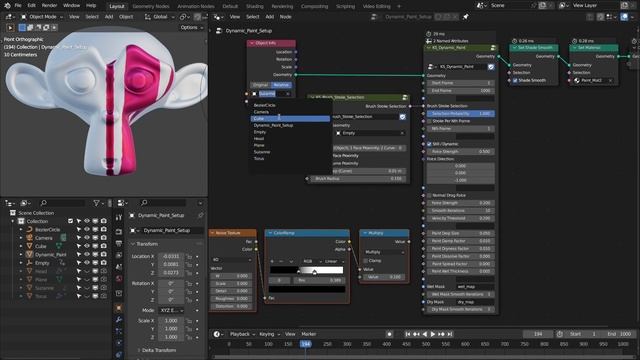The height and width of the screenshot is (360, 640).
Task: Toggle Still / Dynamic checkbox
Action: click(x=429, y=144)
